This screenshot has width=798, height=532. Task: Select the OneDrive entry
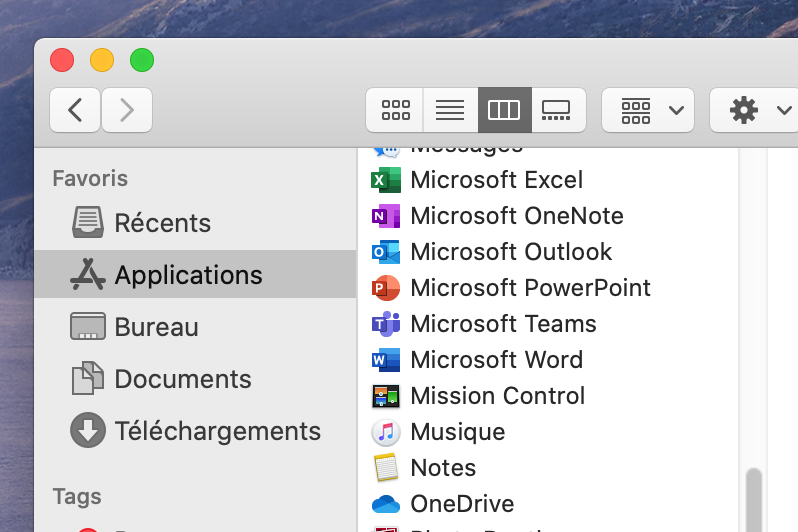[461, 504]
